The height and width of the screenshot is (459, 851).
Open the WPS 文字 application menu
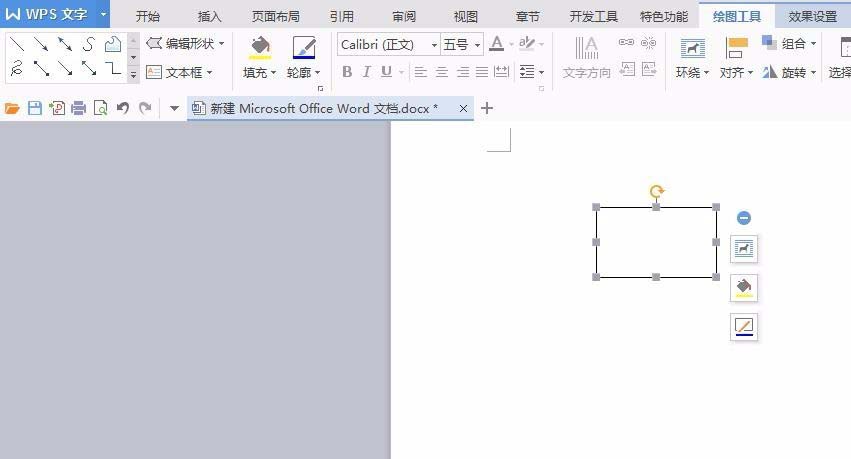(x=55, y=14)
